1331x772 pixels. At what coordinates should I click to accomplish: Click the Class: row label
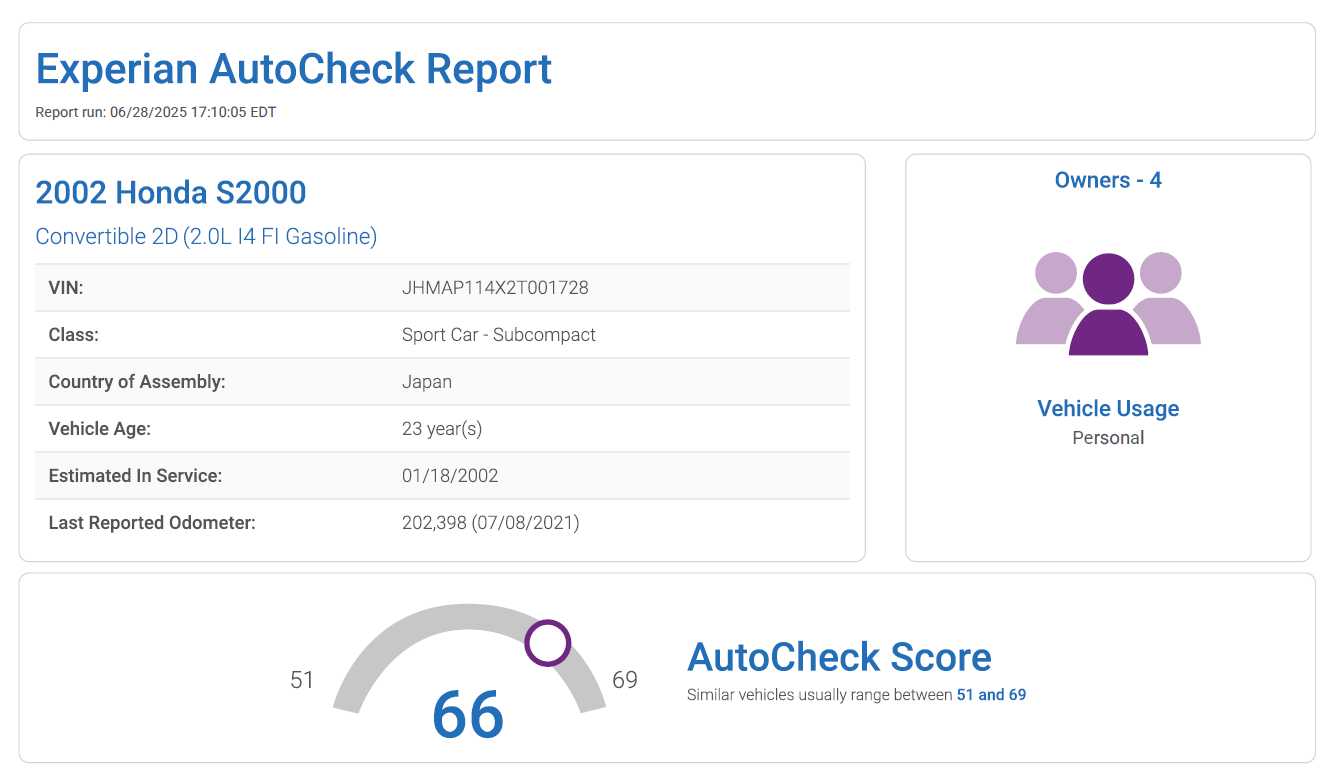click(74, 335)
